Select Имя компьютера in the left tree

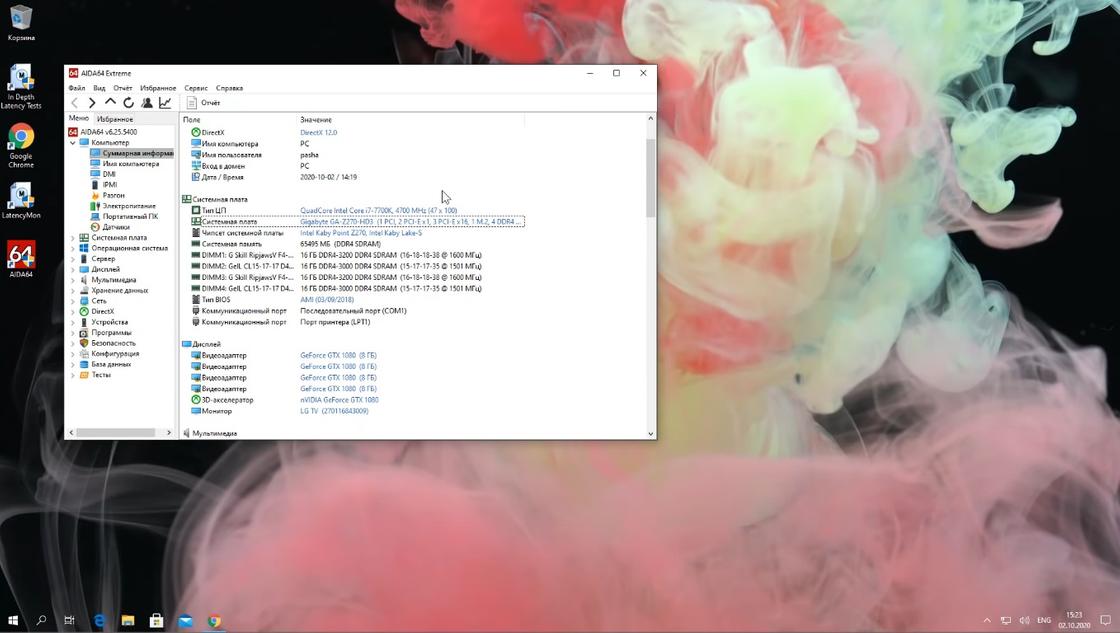click(x=125, y=164)
